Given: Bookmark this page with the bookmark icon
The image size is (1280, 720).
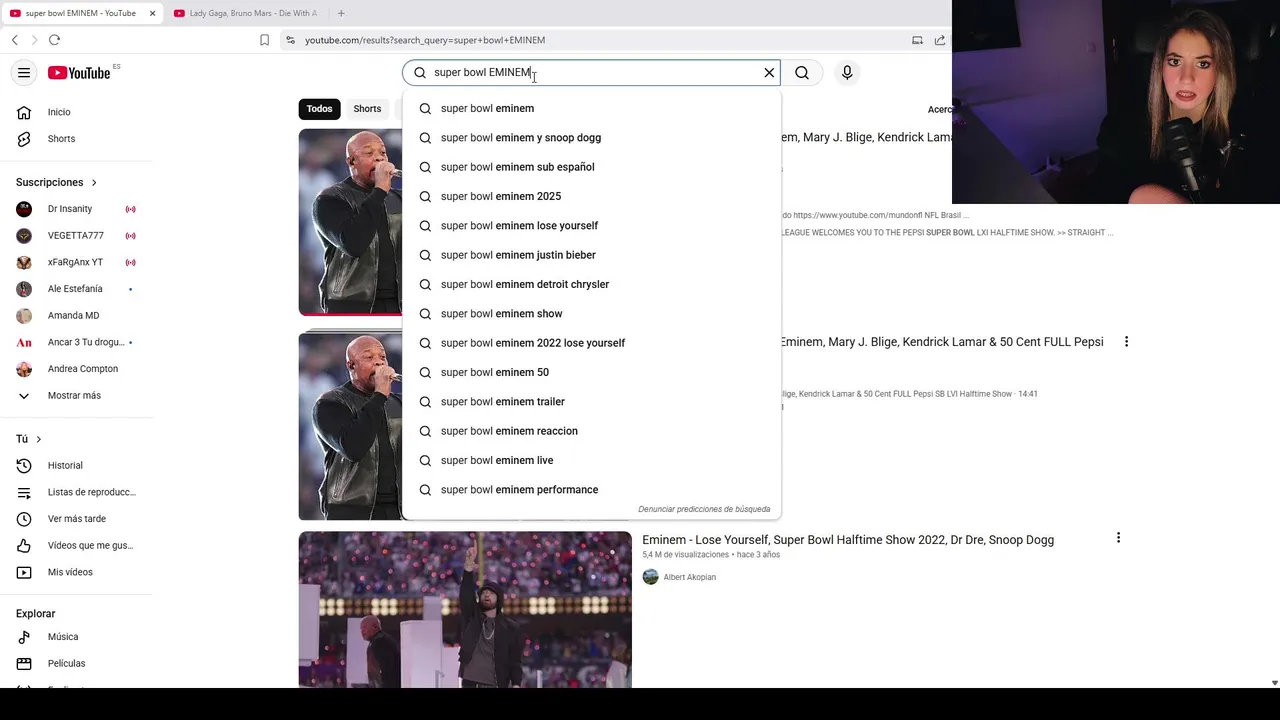Looking at the screenshot, I should pos(264,40).
